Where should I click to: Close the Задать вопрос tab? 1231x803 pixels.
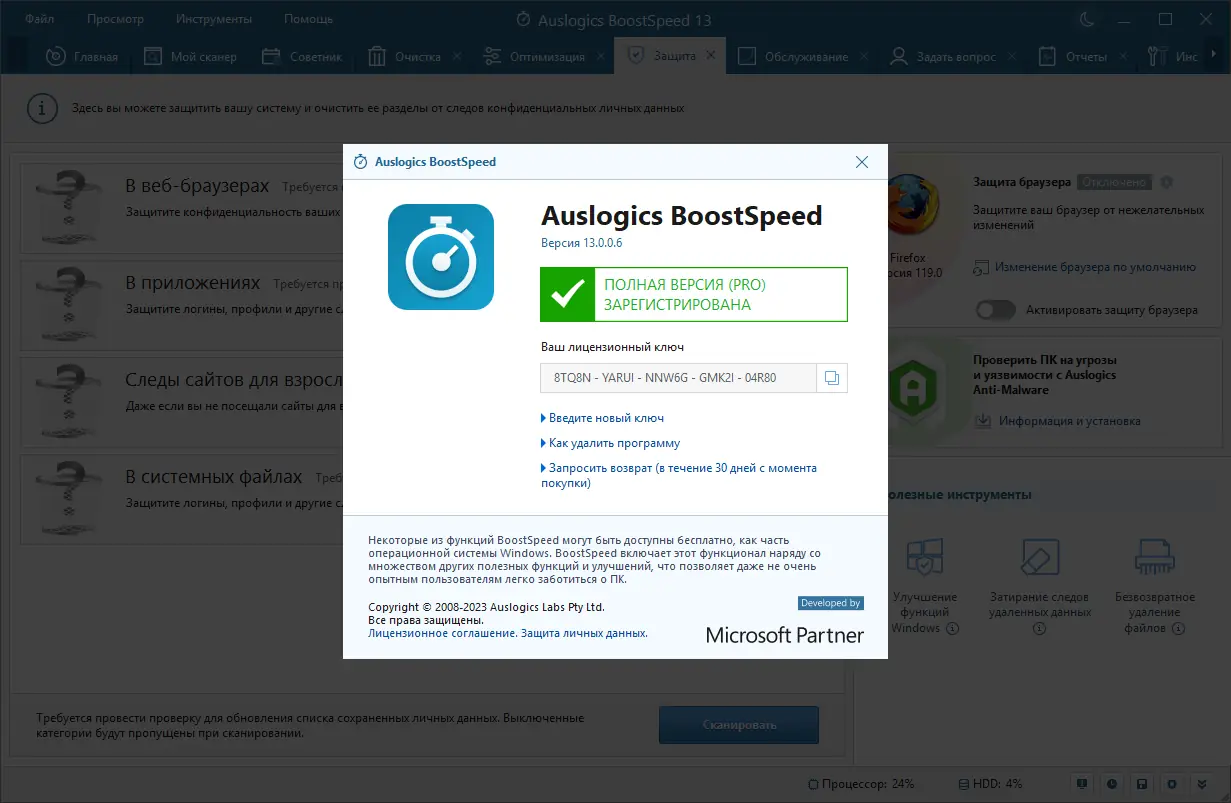tap(1013, 56)
